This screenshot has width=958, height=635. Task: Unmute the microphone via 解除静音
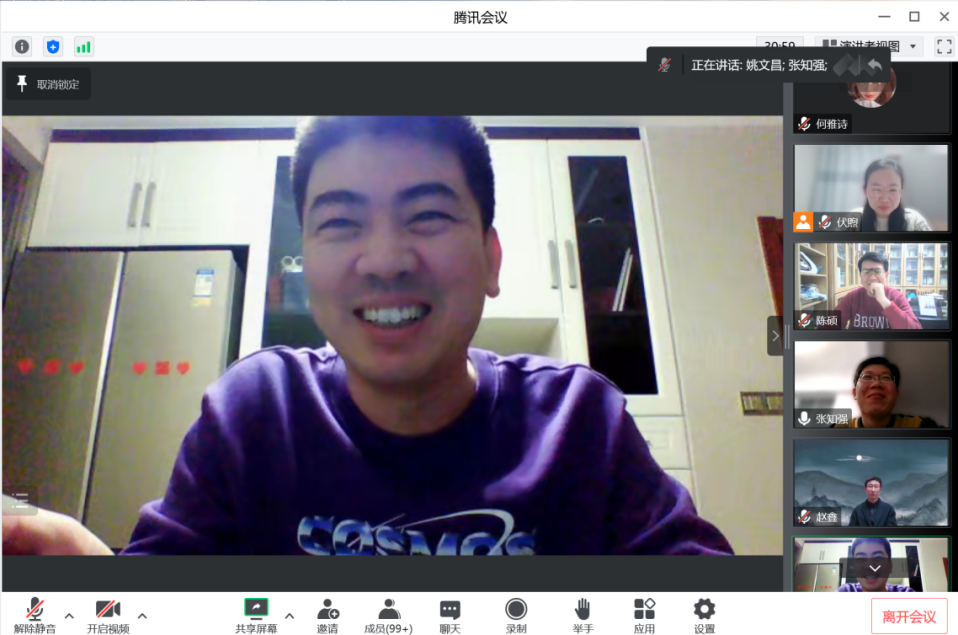coord(35,615)
